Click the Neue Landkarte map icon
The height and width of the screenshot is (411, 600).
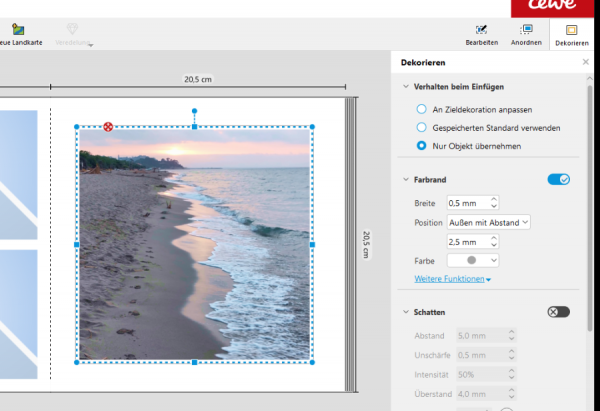[18, 31]
